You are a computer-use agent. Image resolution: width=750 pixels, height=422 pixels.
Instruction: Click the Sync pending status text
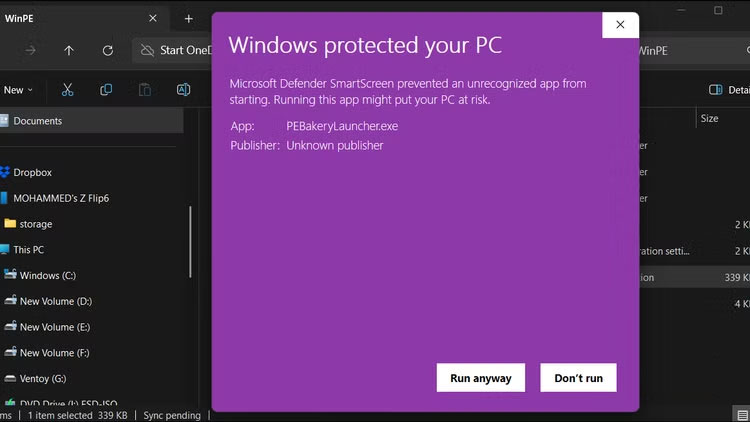pos(172,415)
